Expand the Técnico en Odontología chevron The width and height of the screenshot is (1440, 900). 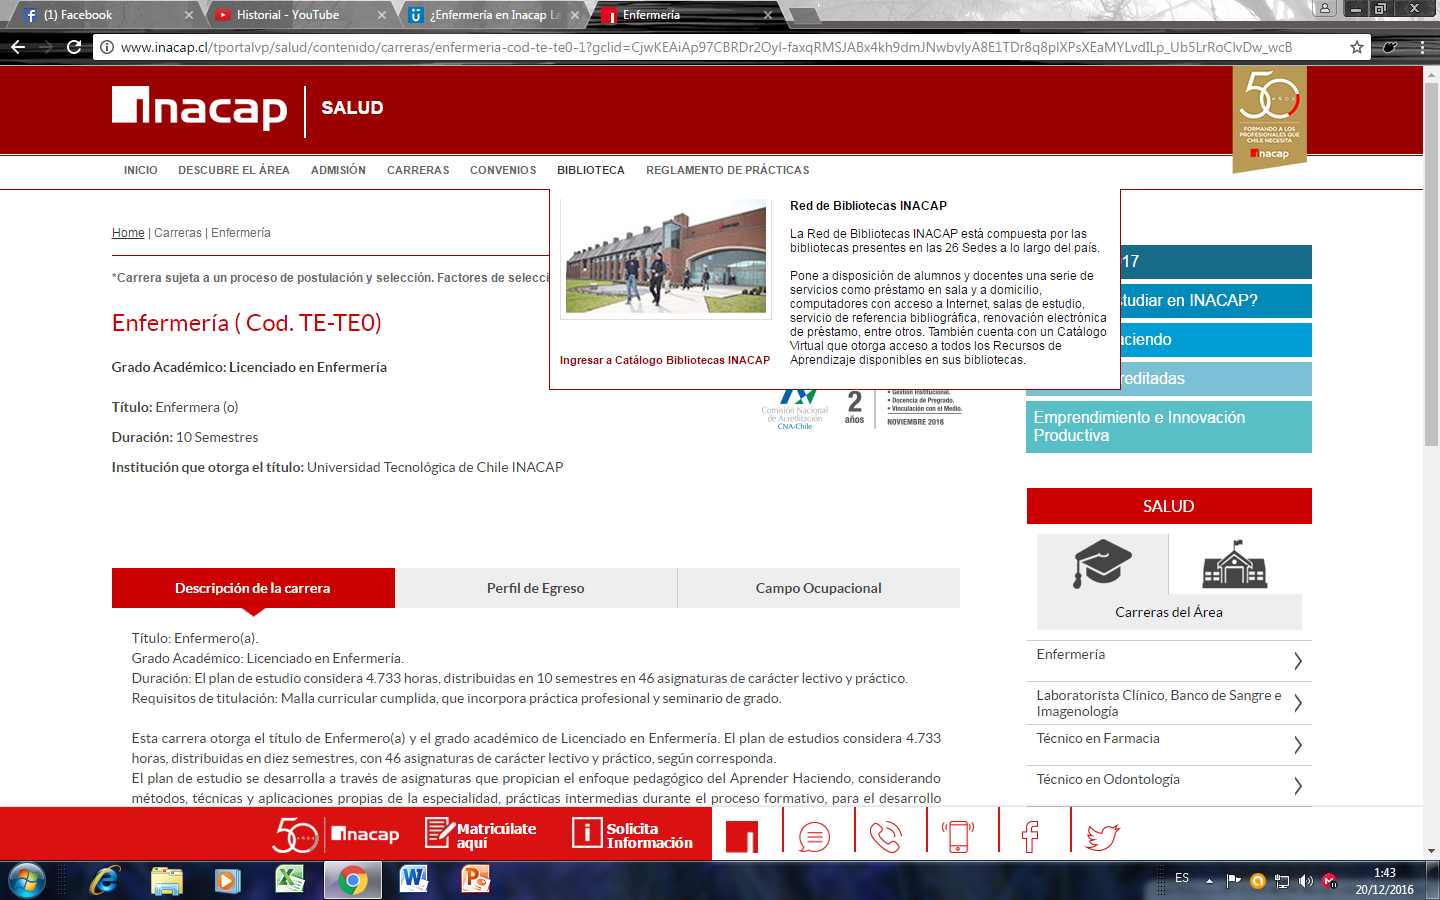point(1298,786)
